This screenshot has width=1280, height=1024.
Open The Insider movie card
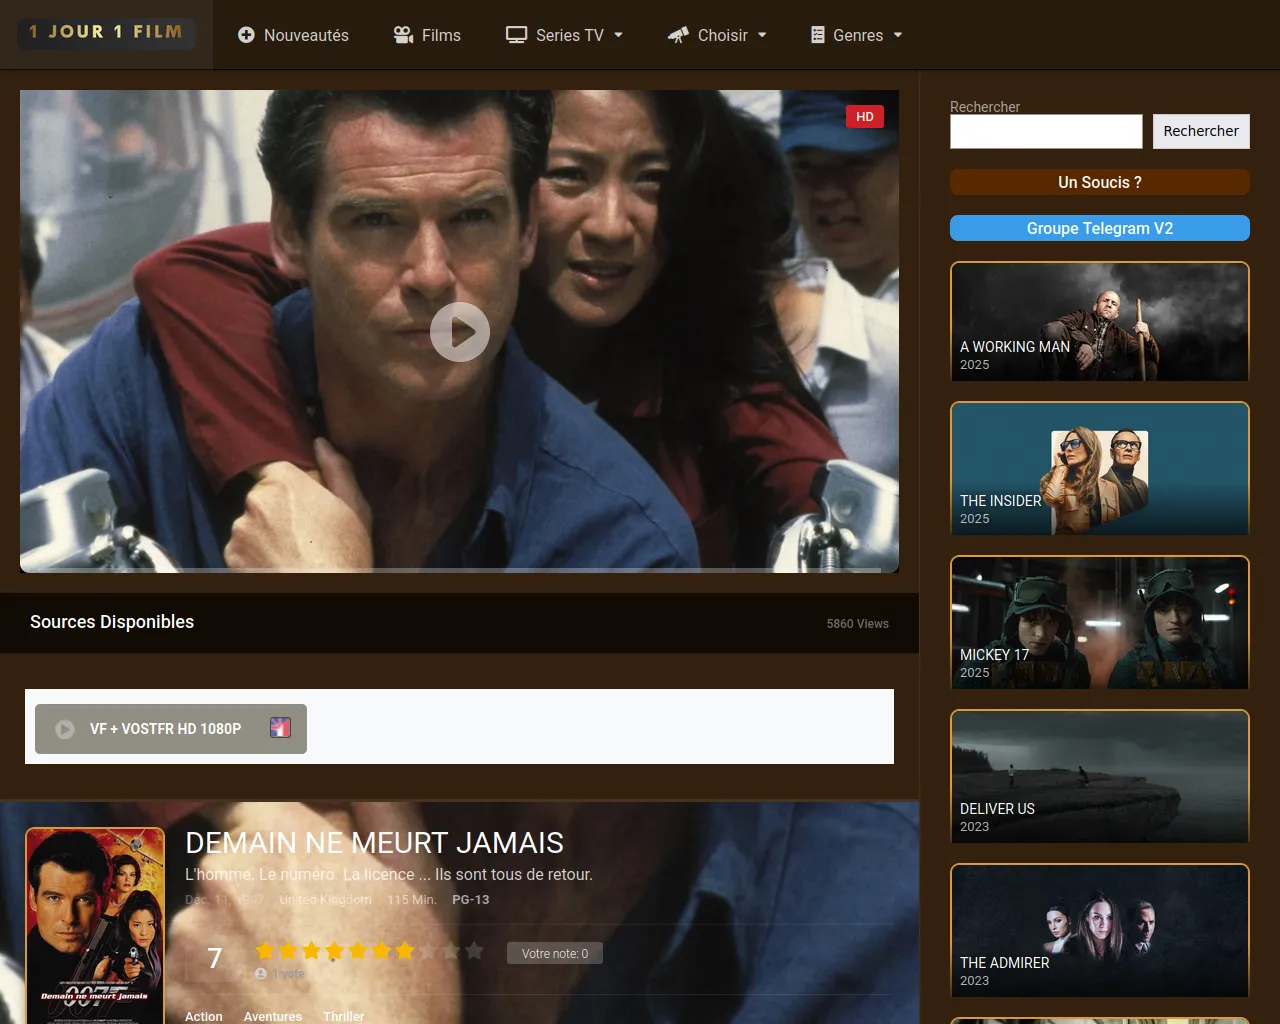1100,469
